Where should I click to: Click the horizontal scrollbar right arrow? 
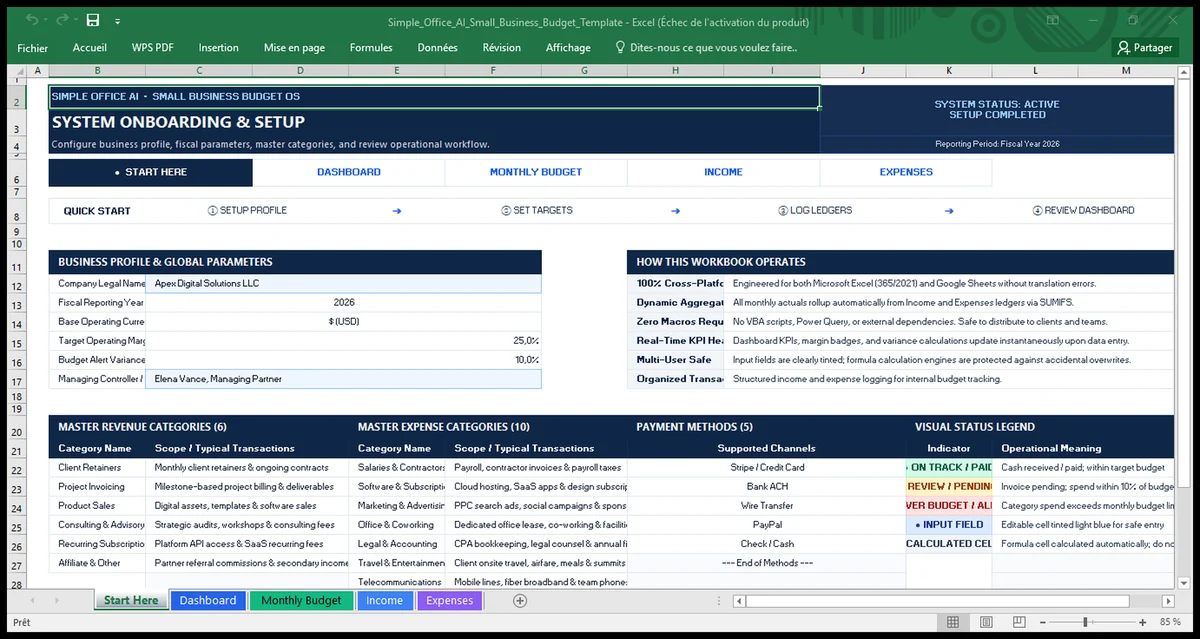click(1167, 601)
